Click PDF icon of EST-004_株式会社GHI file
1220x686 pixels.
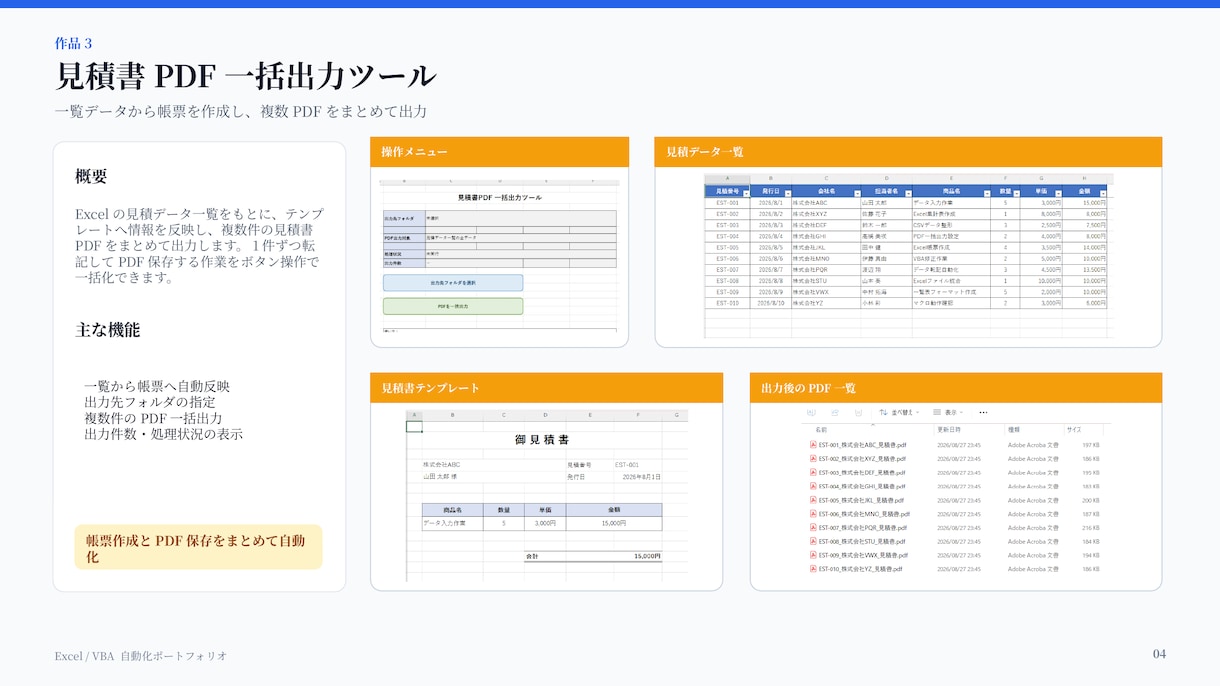(x=813, y=486)
